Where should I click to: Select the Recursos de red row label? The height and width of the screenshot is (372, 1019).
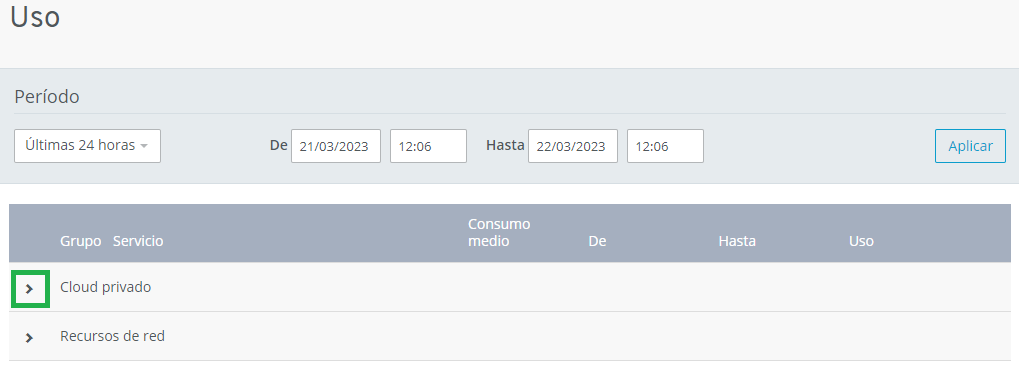point(112,336)
